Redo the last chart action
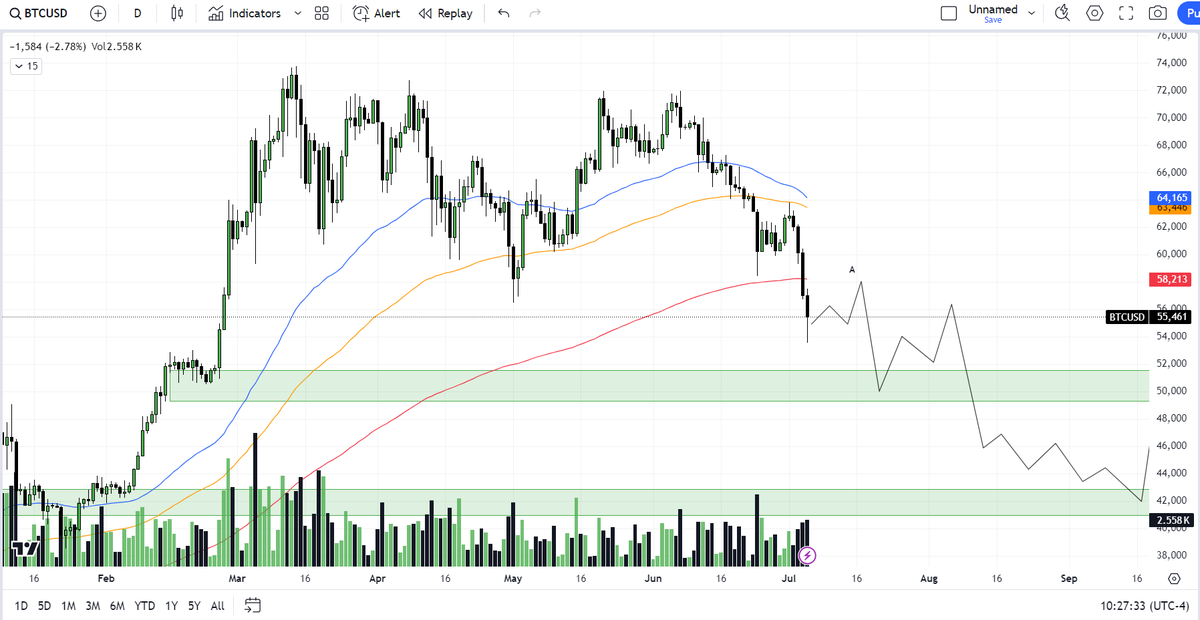The height and width of the screenshot is (620, 1200). click(x=535, y=14)
